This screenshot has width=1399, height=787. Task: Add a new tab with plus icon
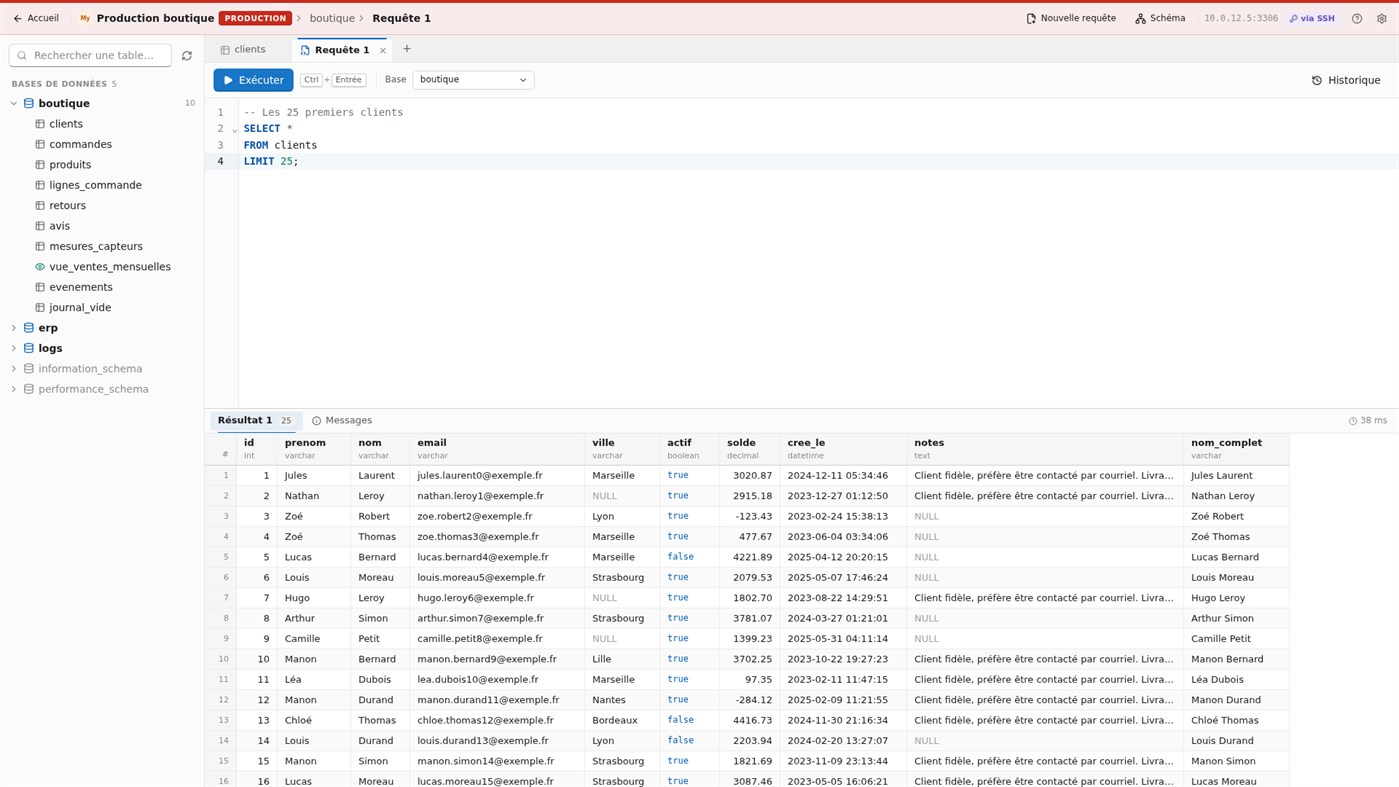[x=407, y=49]
